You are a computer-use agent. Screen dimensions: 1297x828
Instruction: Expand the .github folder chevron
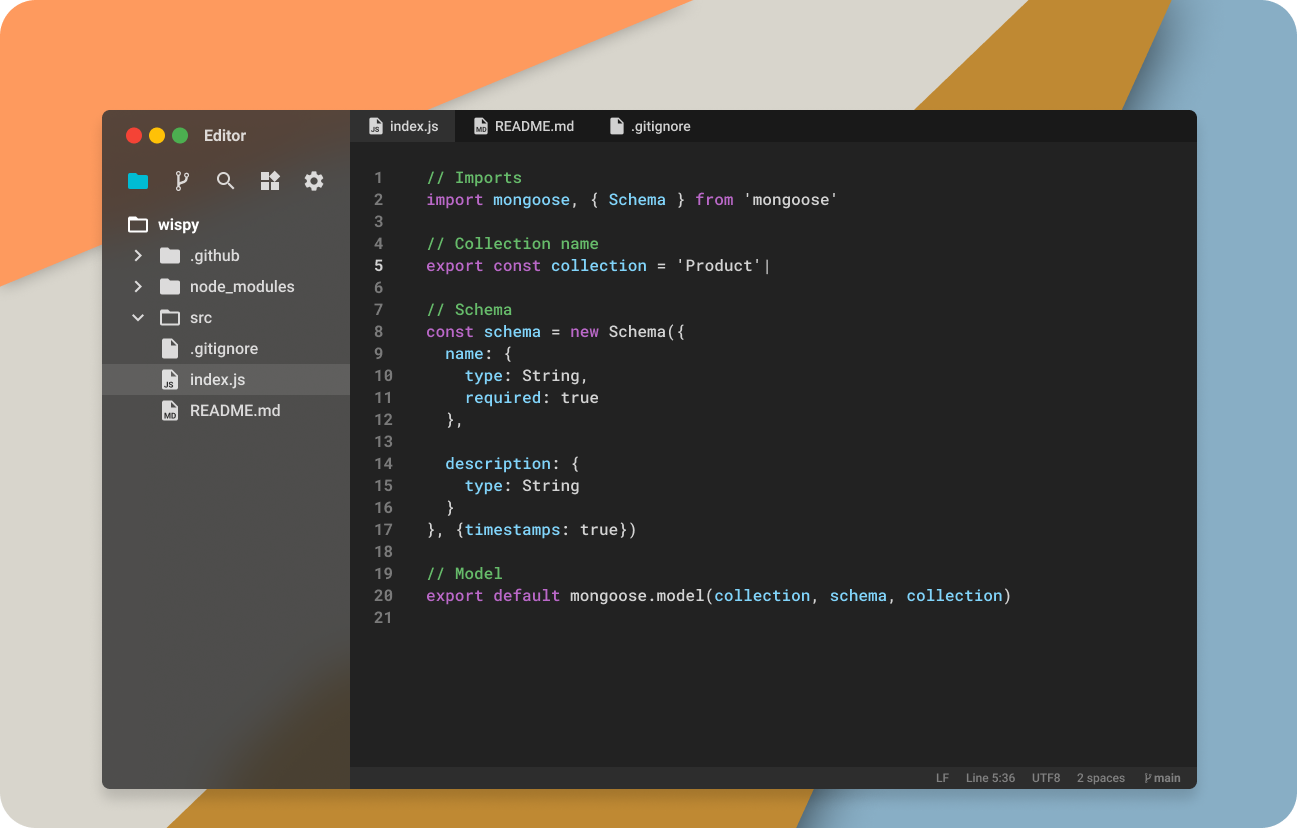[x=138, y=256]
